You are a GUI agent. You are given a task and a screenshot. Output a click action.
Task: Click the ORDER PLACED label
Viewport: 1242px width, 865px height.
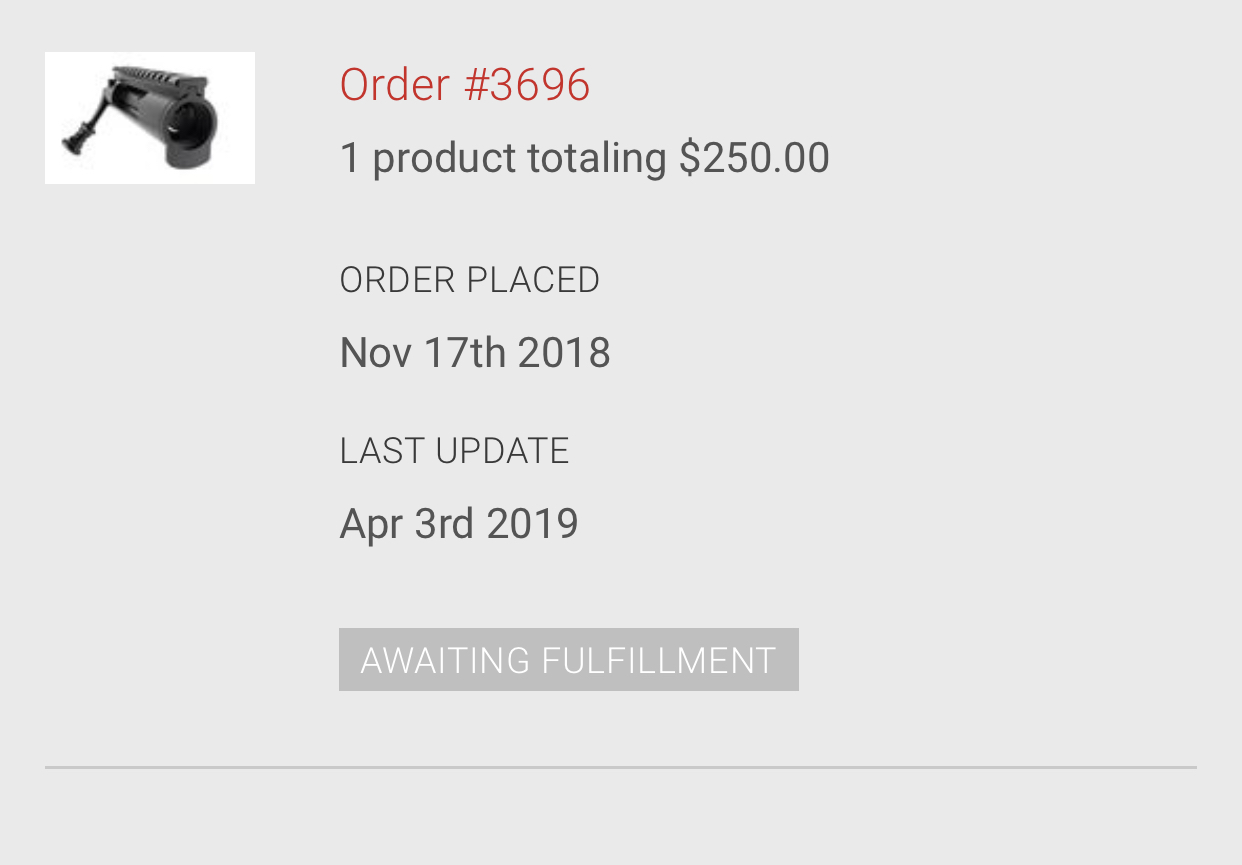point(469,280)
